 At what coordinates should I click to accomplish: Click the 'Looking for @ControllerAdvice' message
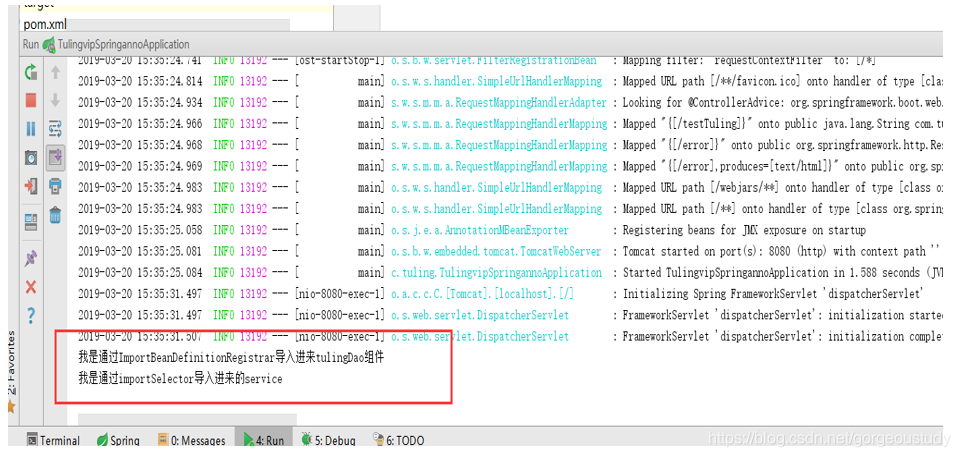(x=782, y=103)
